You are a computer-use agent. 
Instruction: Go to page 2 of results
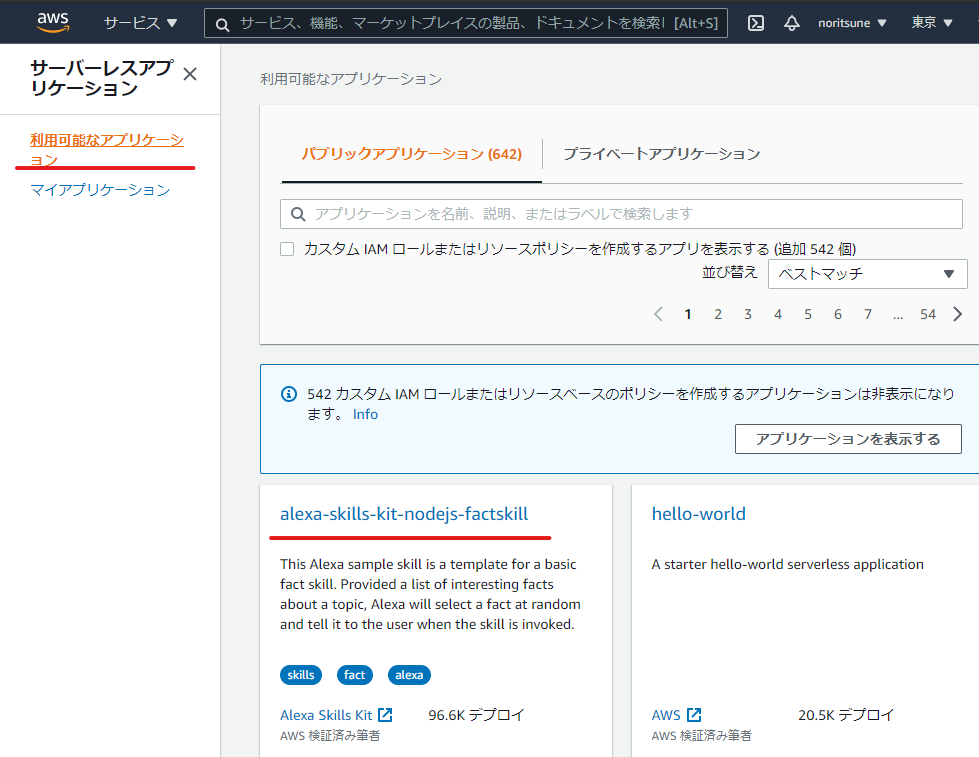coord(718,314)
